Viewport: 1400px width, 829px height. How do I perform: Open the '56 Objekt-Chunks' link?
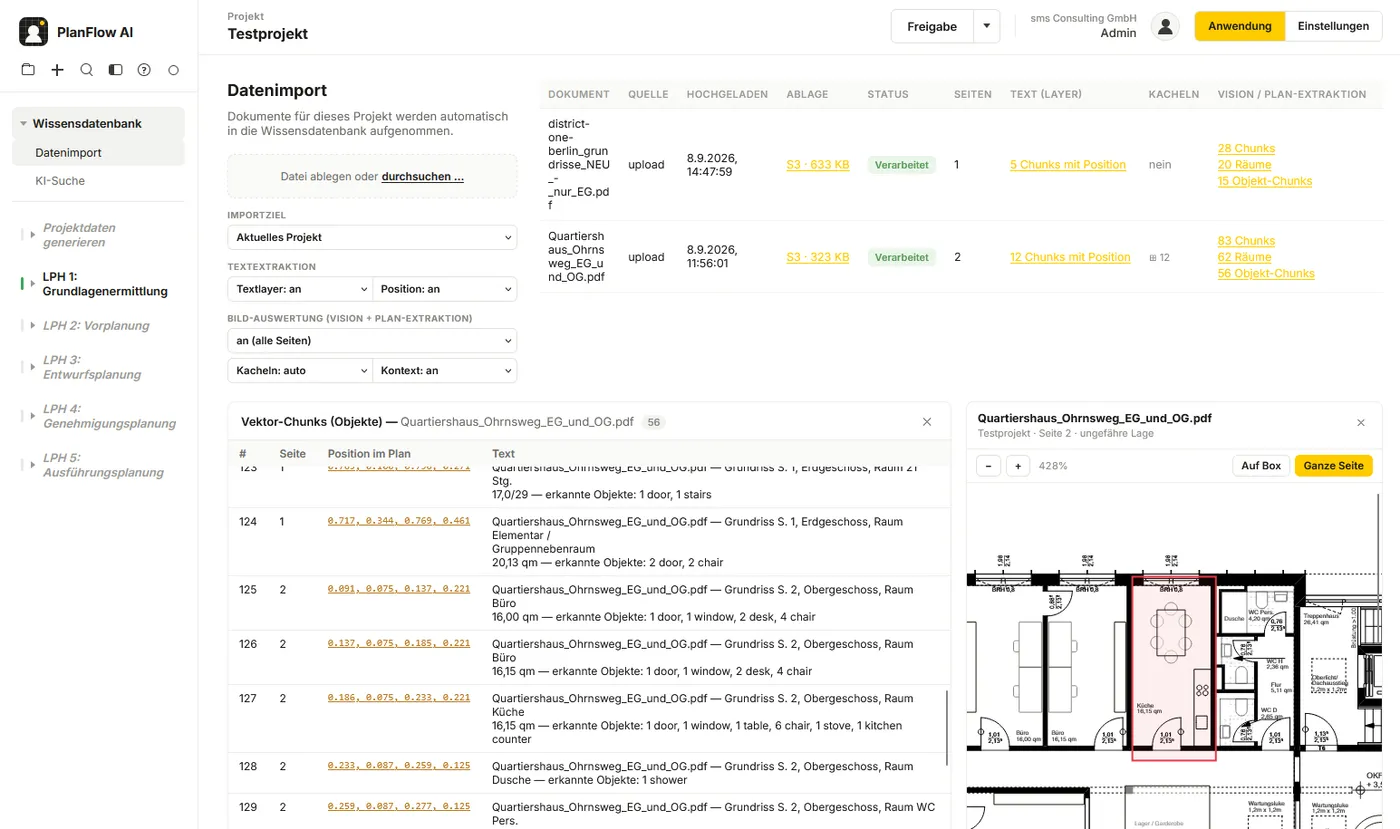pyautogui.click(x=1266, y=273)
